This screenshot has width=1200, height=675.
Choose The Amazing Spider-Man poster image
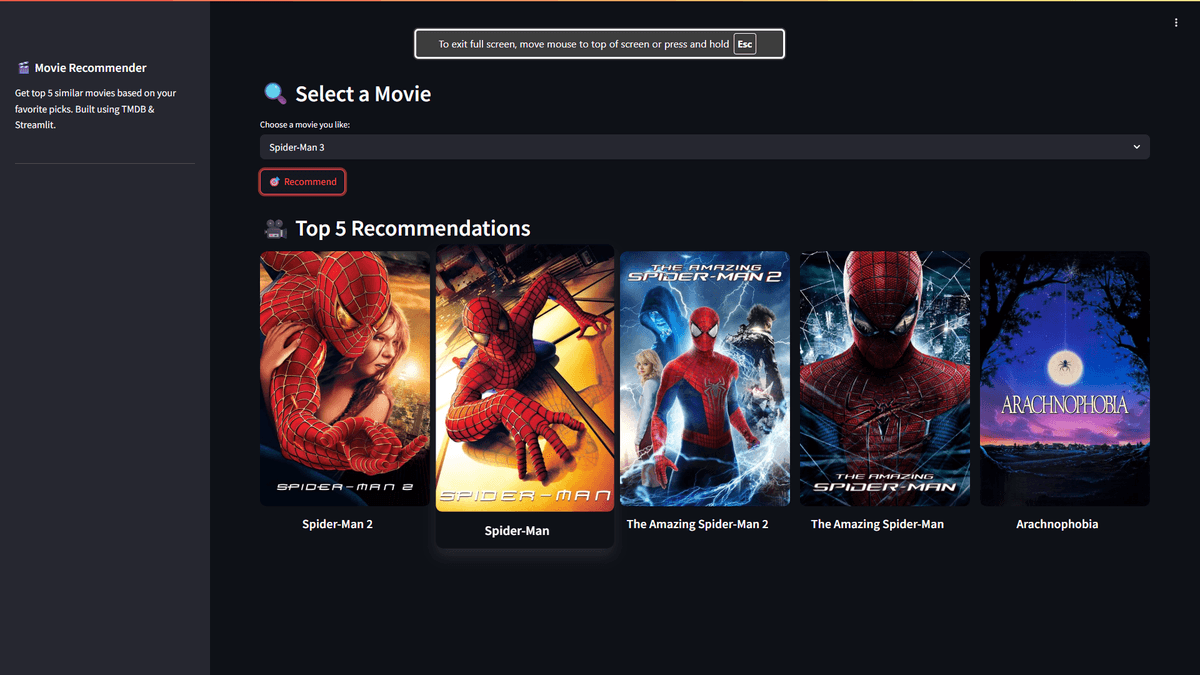pyautogui.click(x=885, y=378)
